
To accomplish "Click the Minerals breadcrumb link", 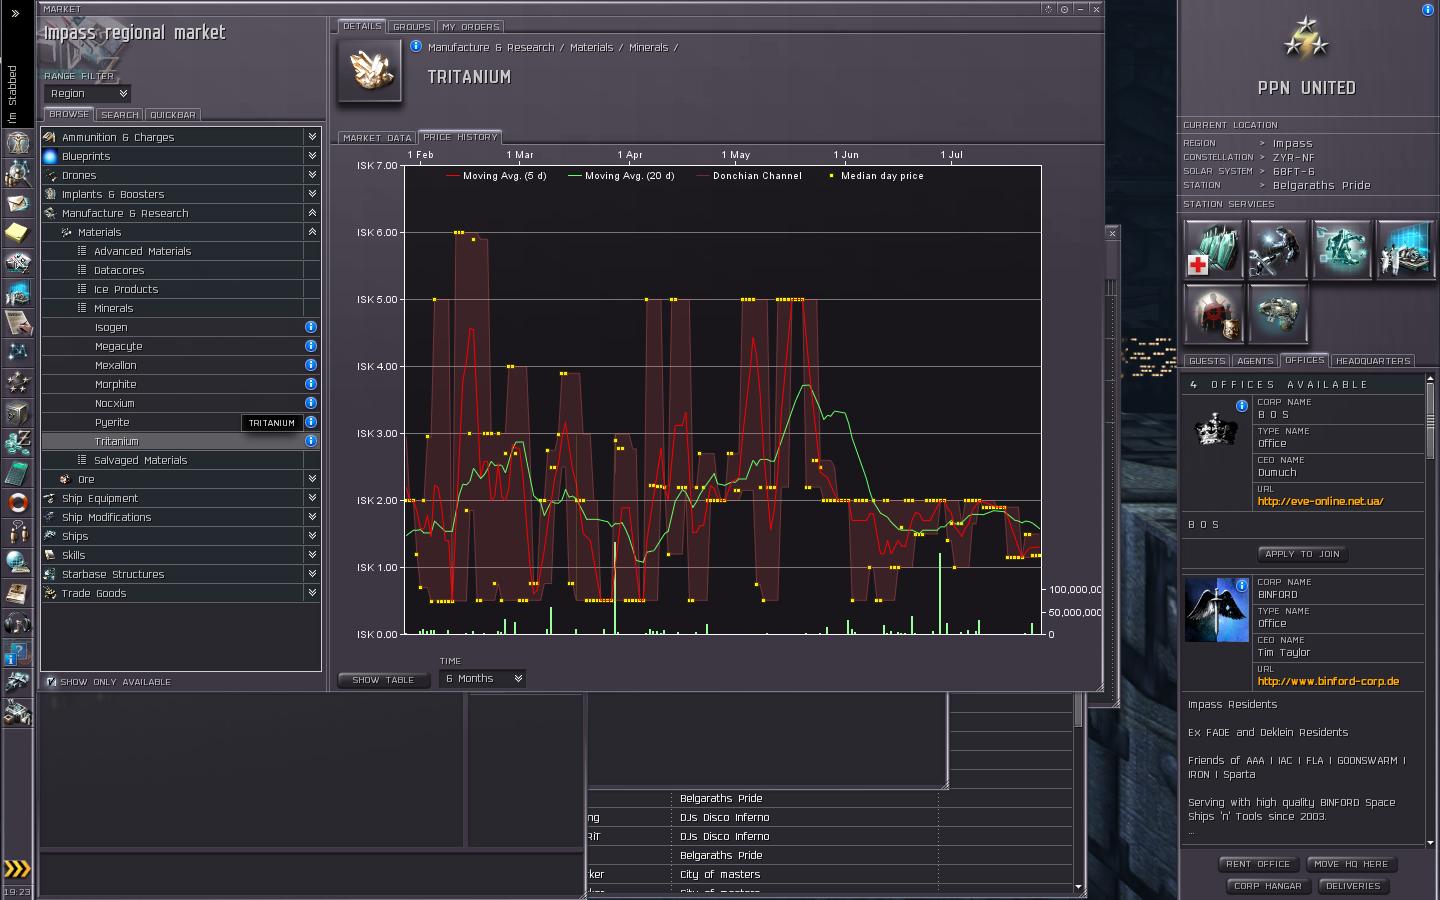I will (648, 47).
